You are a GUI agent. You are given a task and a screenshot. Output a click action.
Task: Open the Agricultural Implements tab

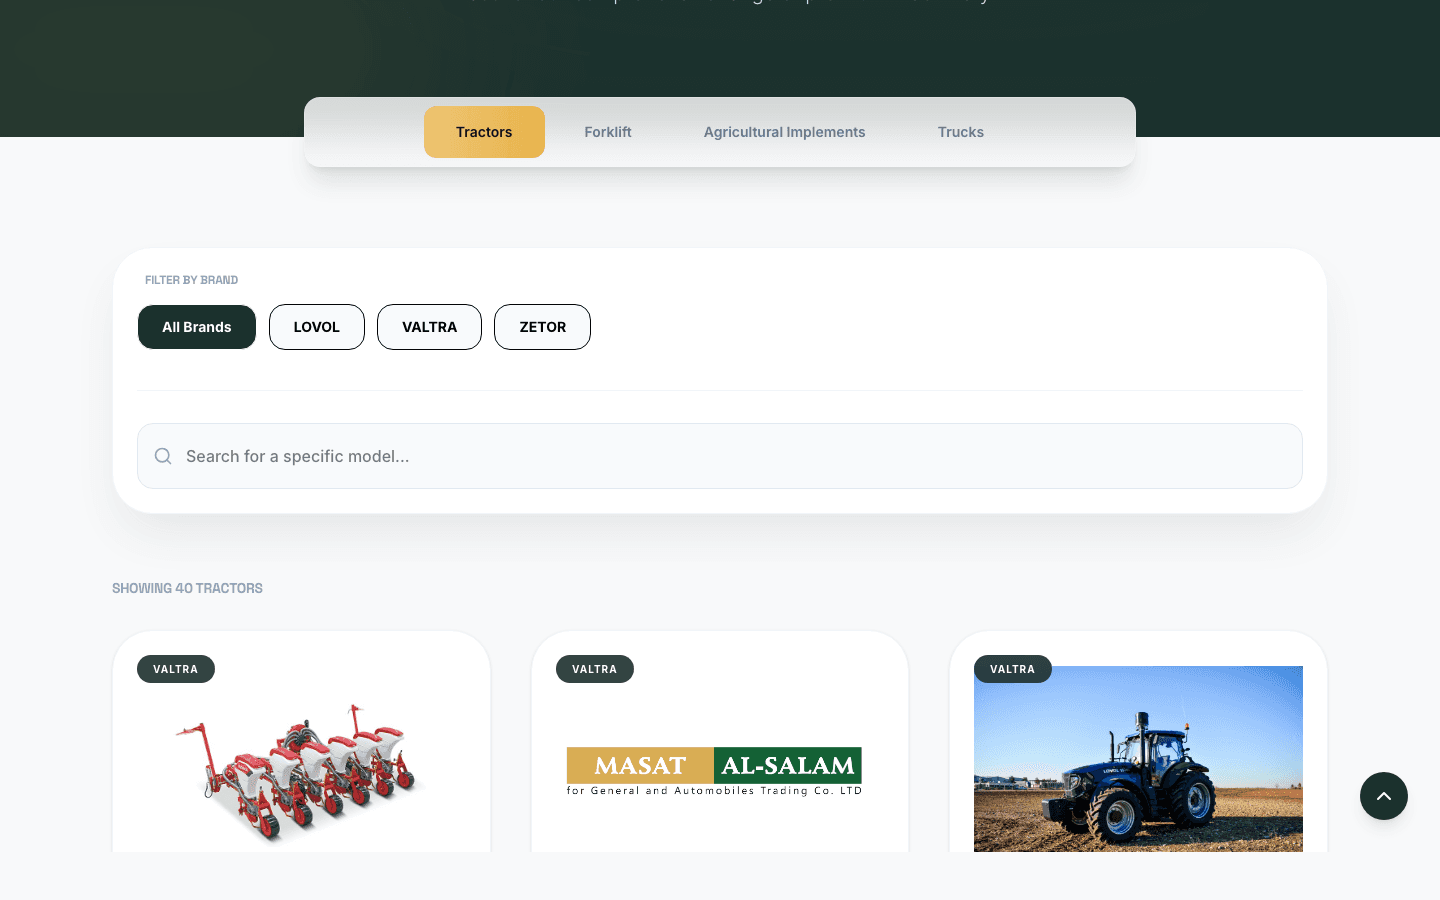point(784,132)
